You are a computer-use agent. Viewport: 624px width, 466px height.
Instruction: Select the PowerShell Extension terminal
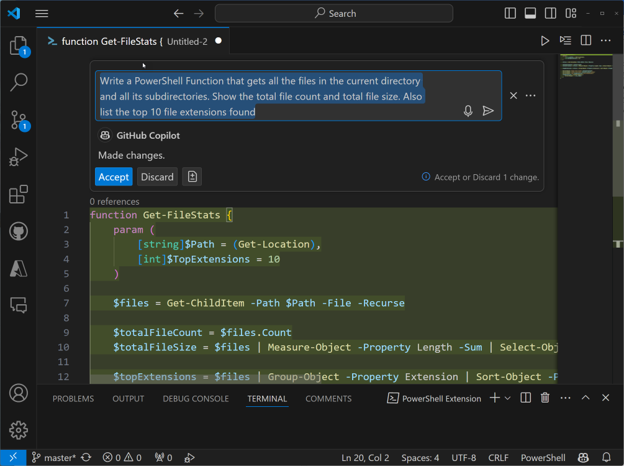[434, 398]
